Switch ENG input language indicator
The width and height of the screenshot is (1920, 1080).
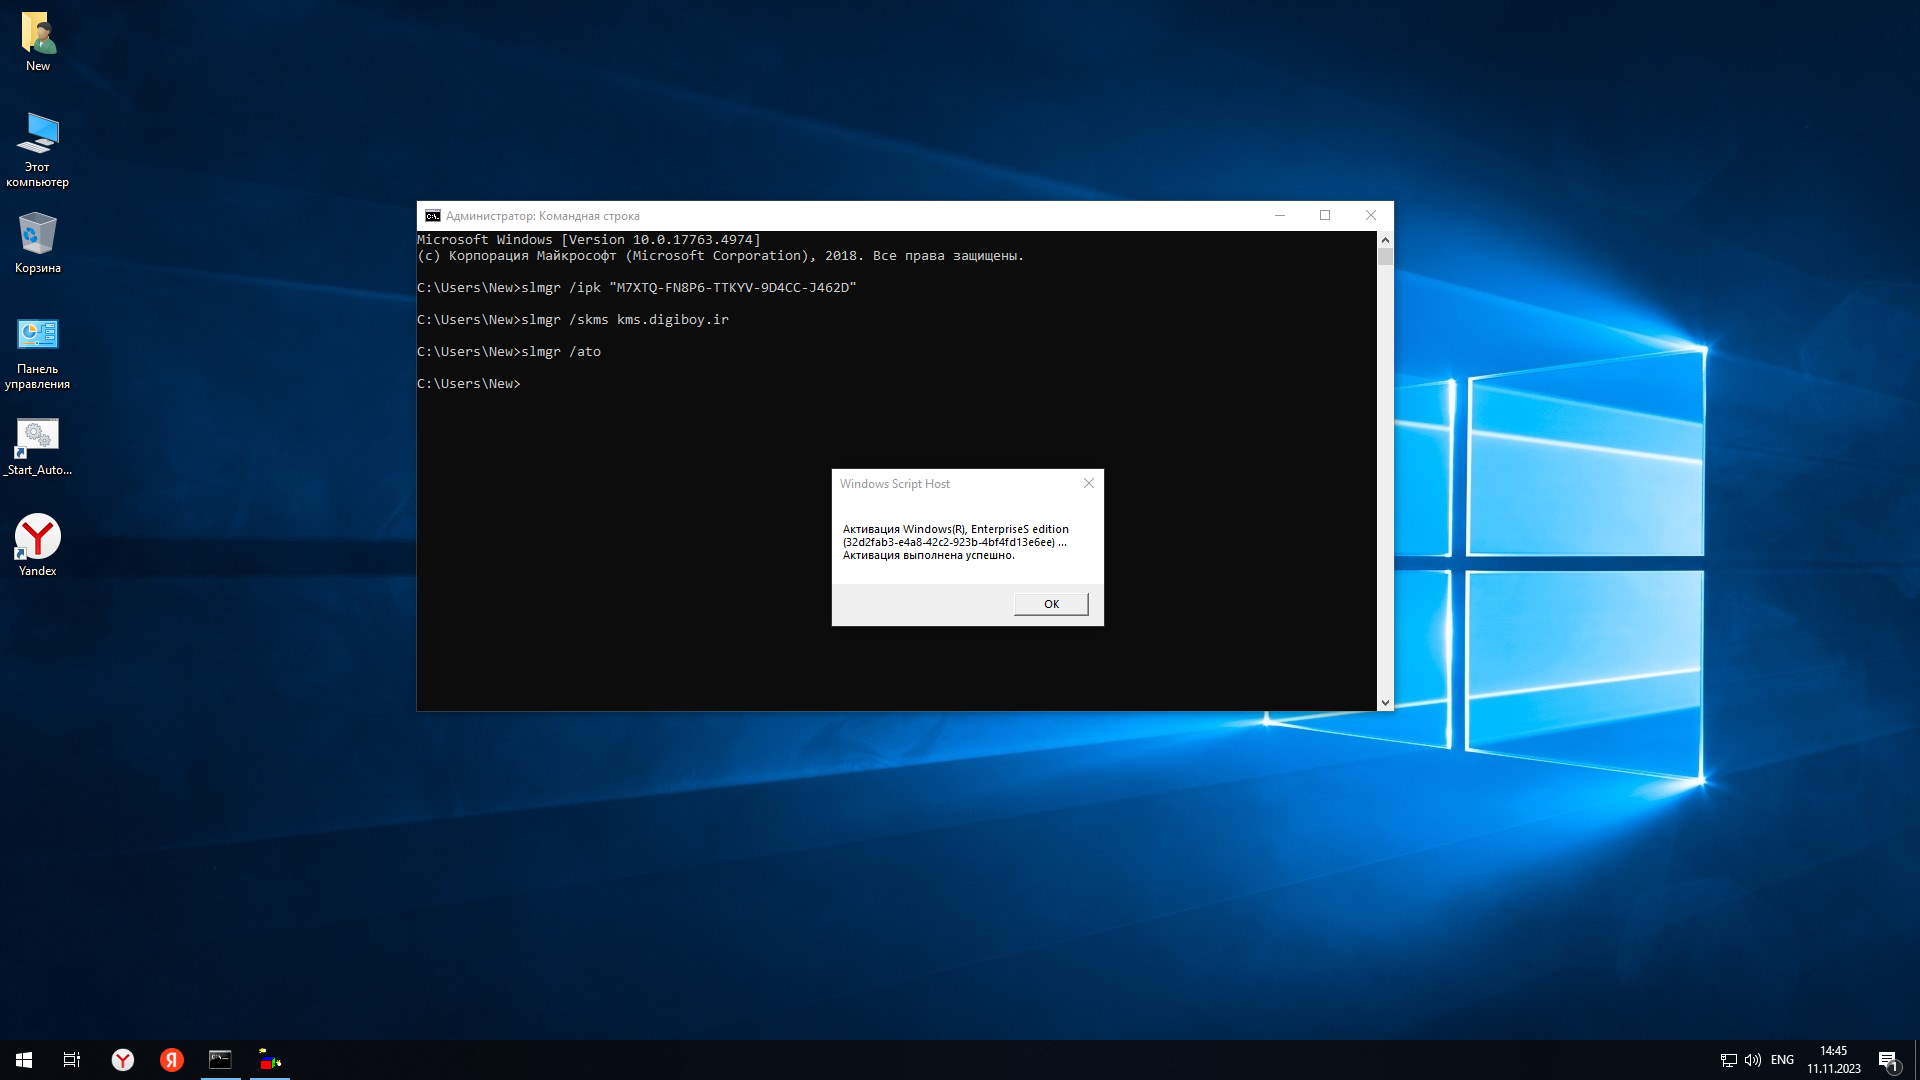pos(1782,1060)
